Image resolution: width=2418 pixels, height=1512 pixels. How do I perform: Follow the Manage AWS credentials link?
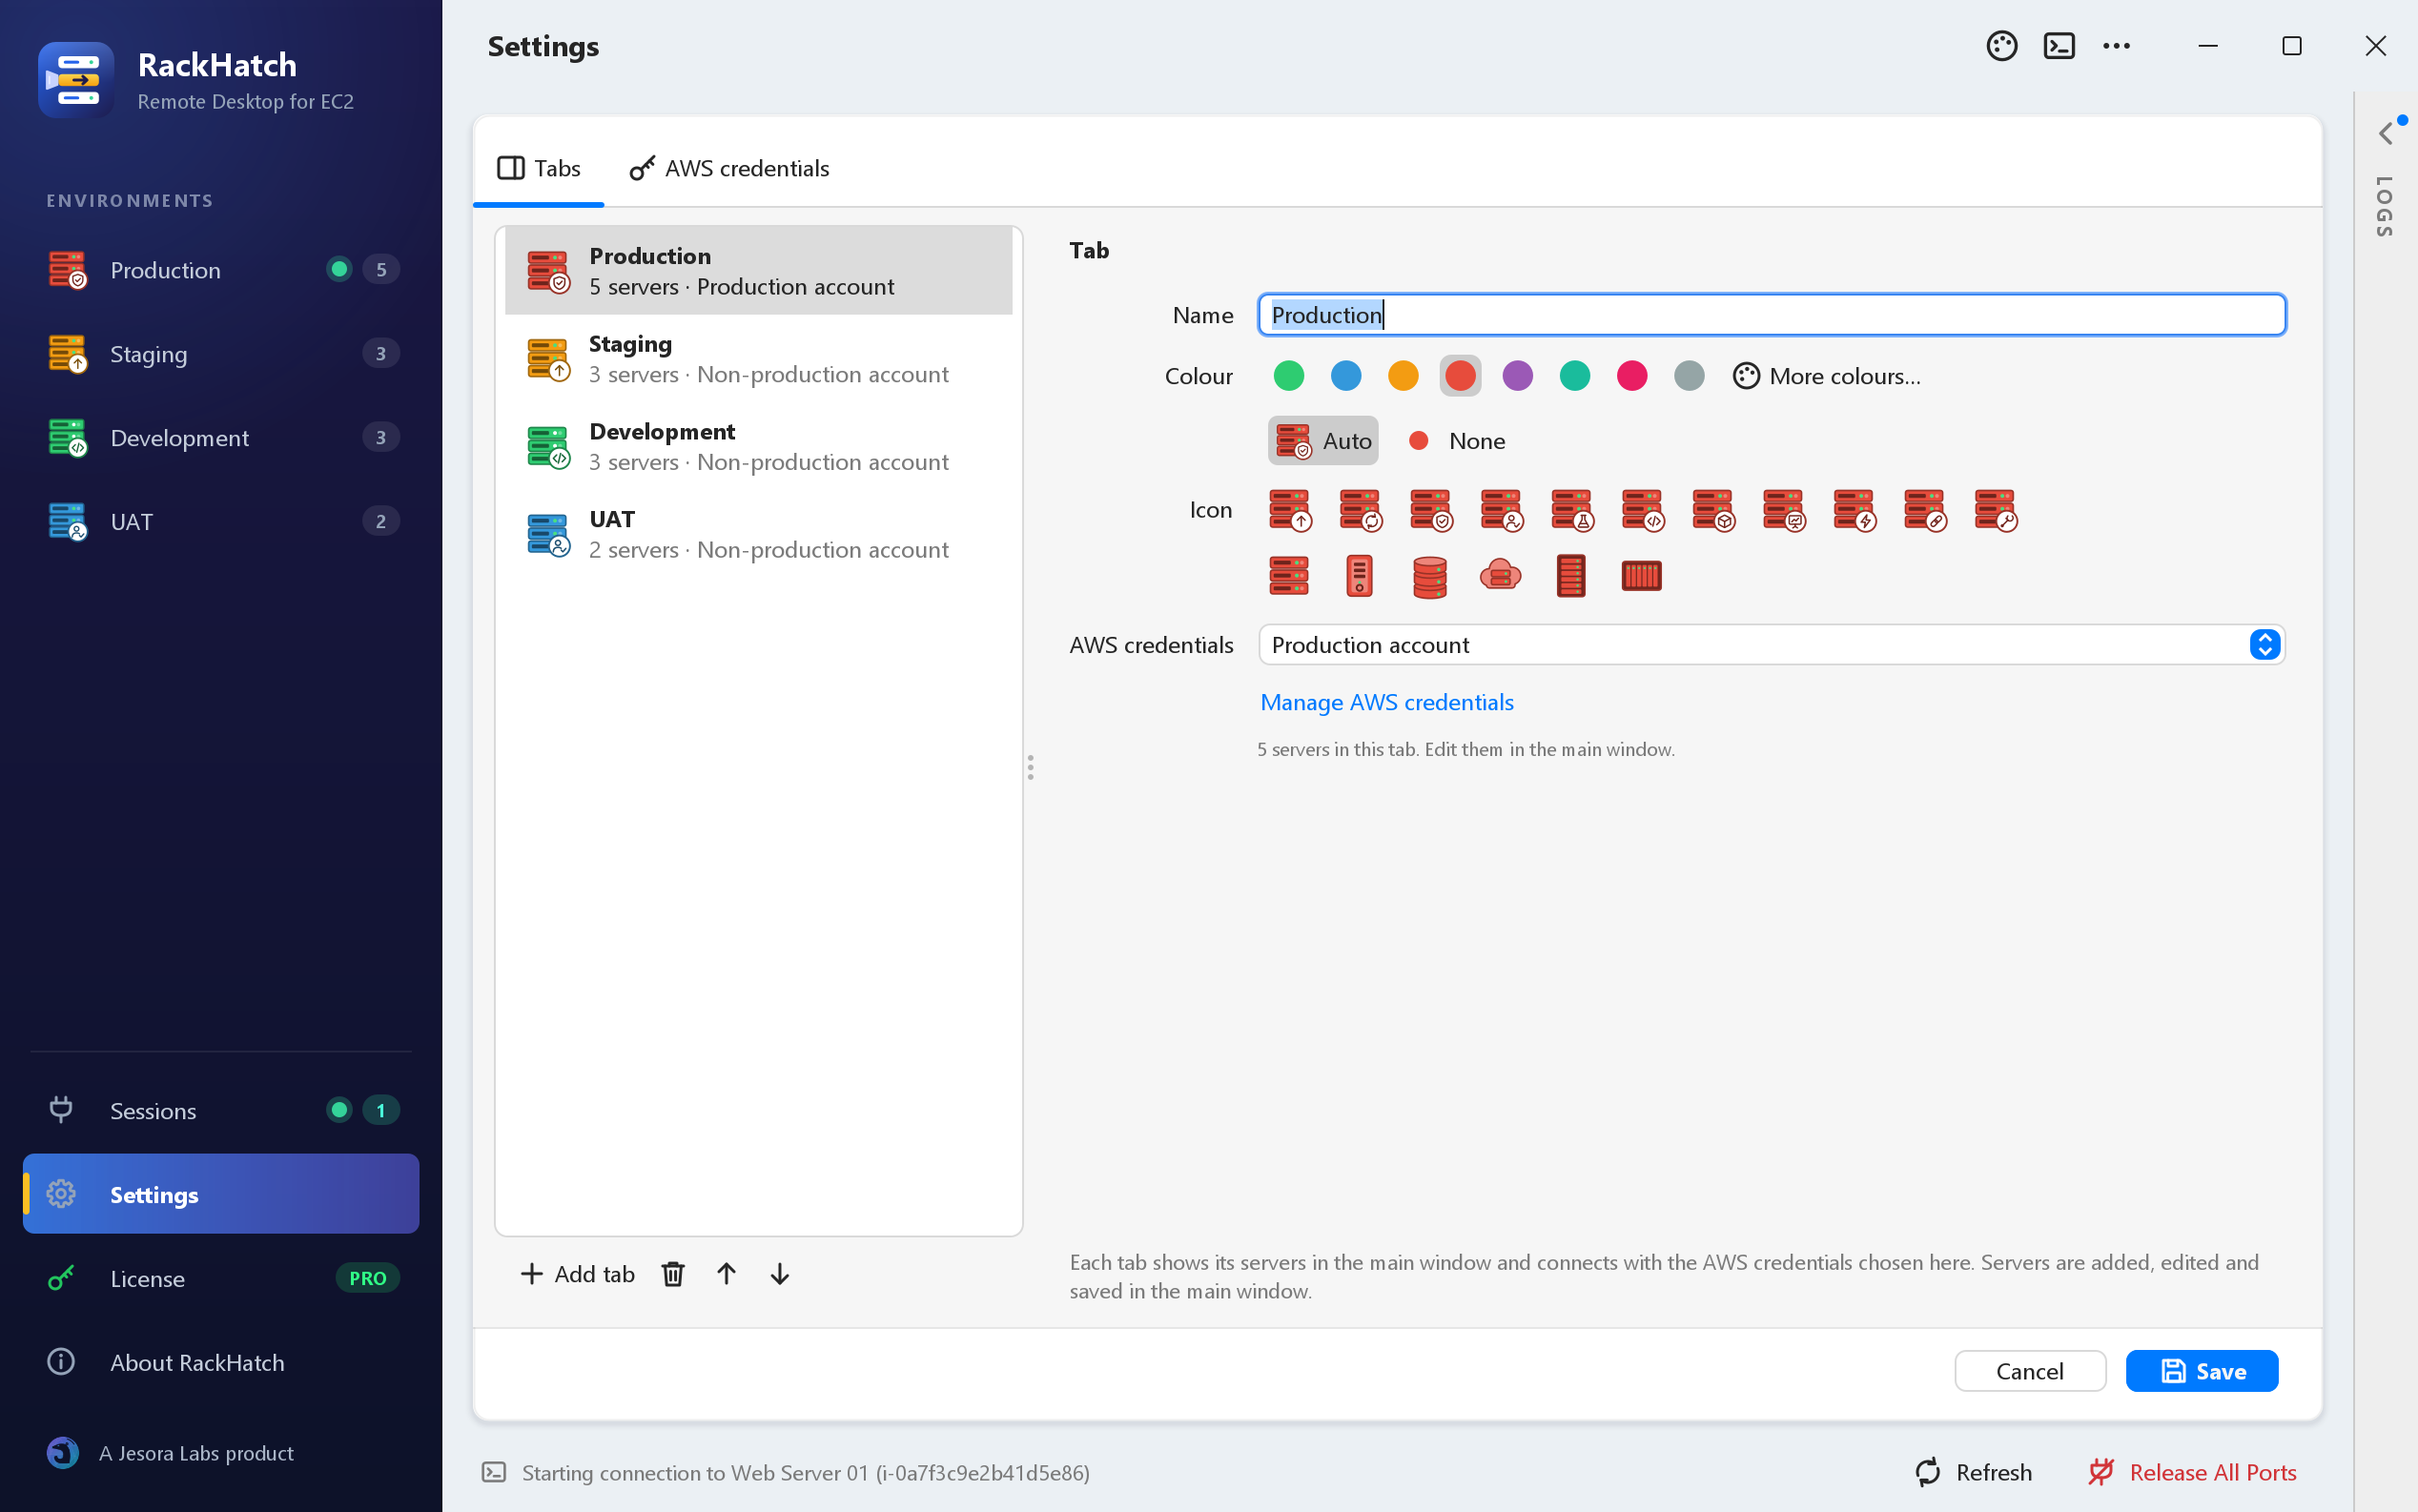(x=1386, y=702)
